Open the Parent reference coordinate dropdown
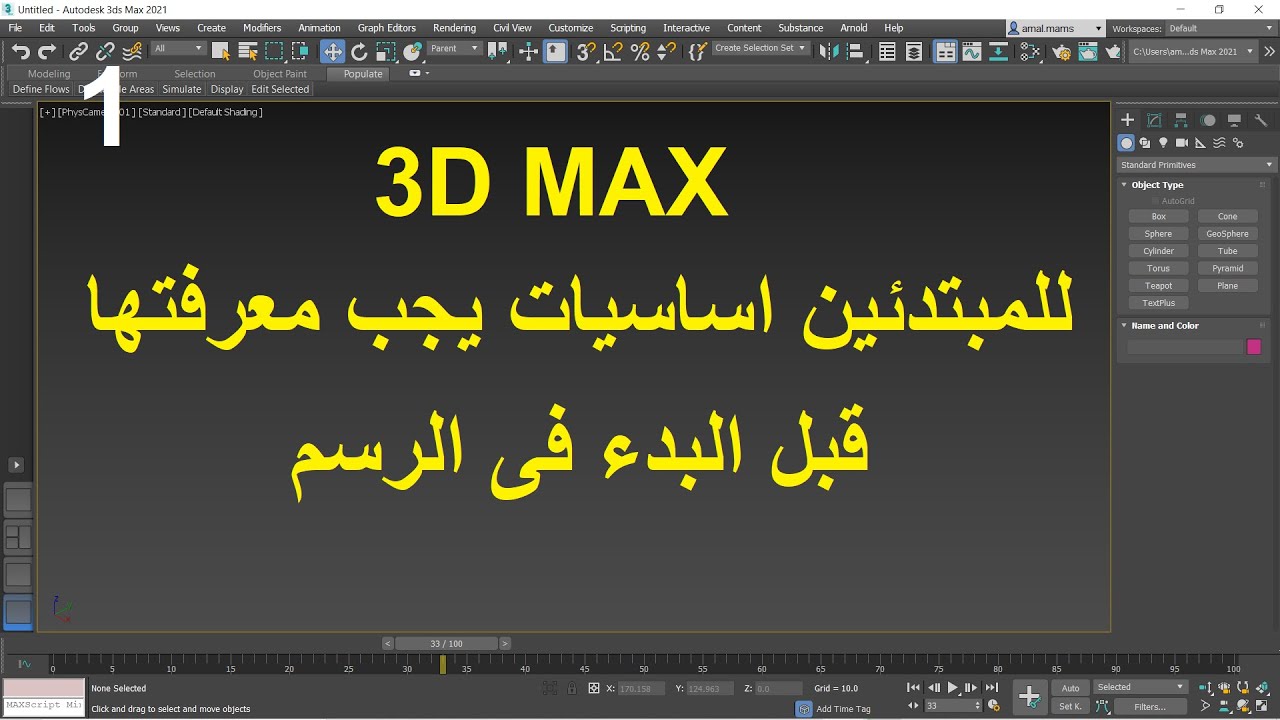Viewport: 1280px width, 720px height. point(455,48)
